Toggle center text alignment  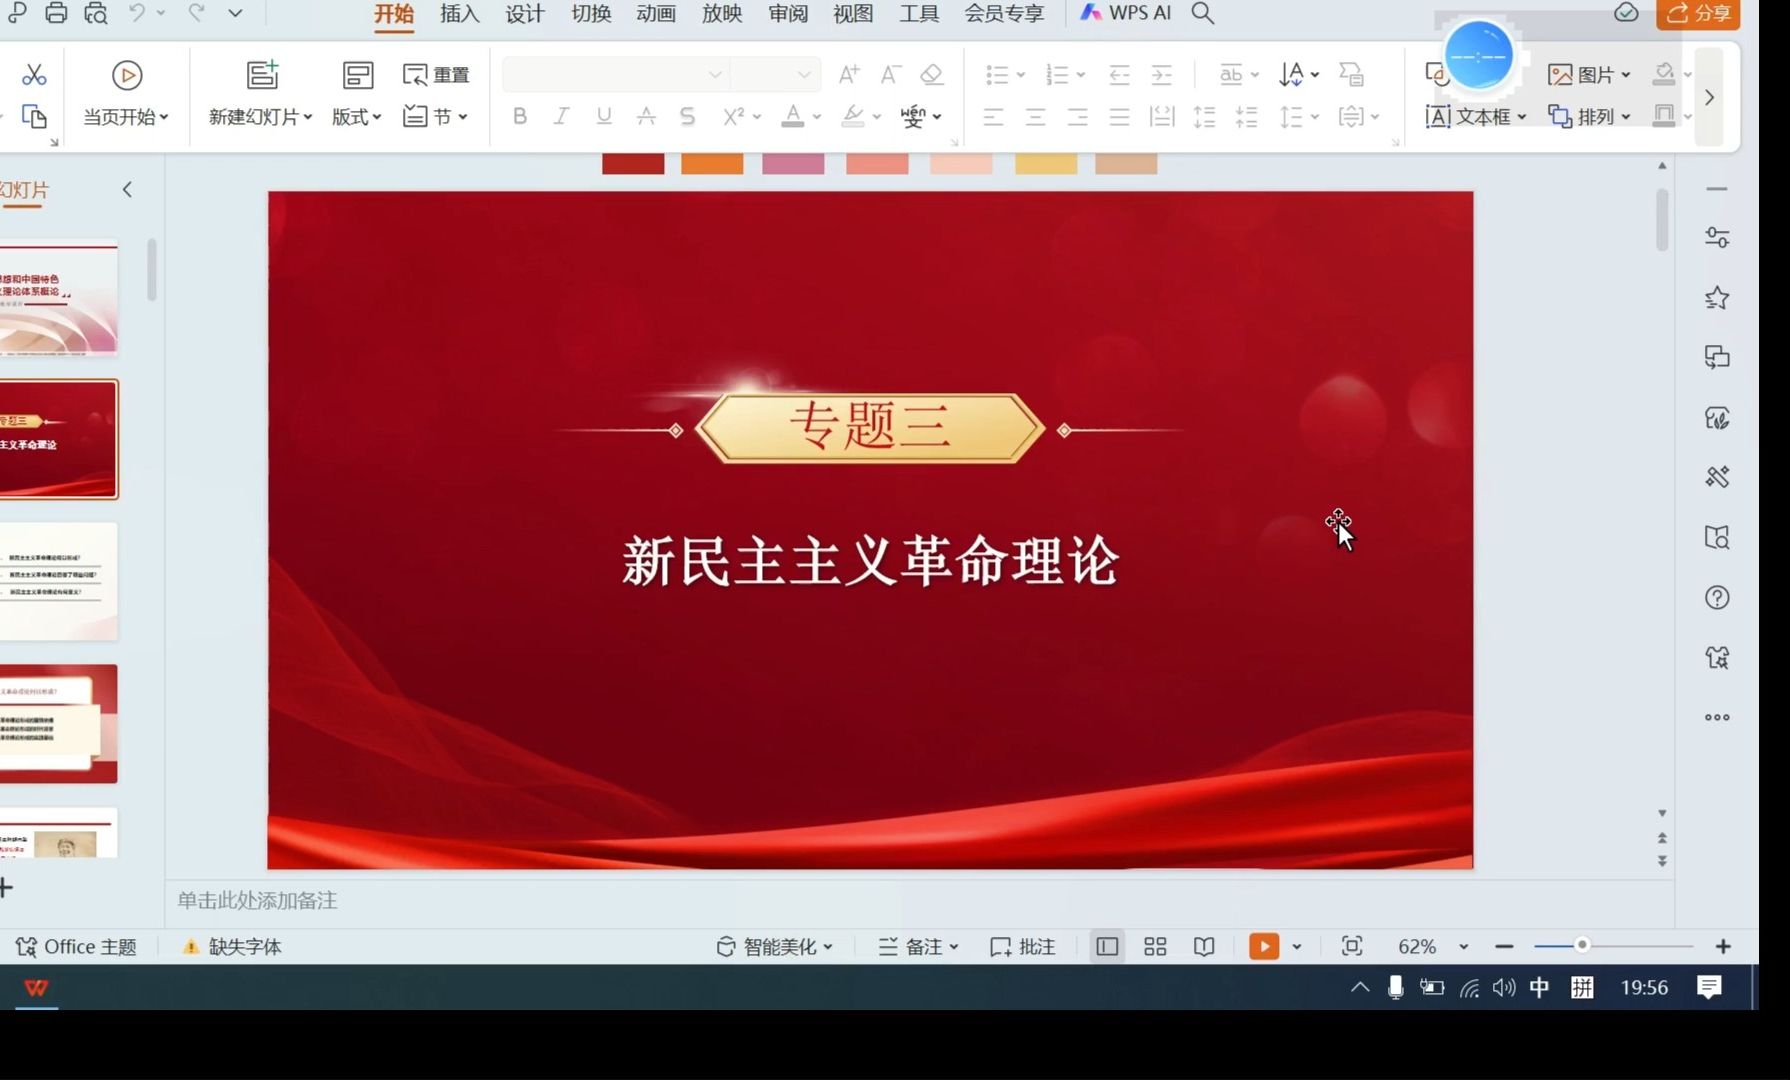click(1035, 117)
